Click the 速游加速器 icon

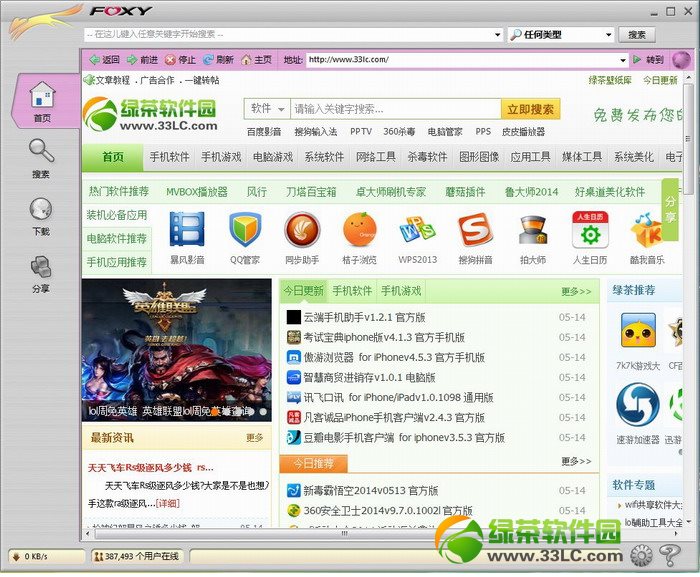(x=638, y=405)
